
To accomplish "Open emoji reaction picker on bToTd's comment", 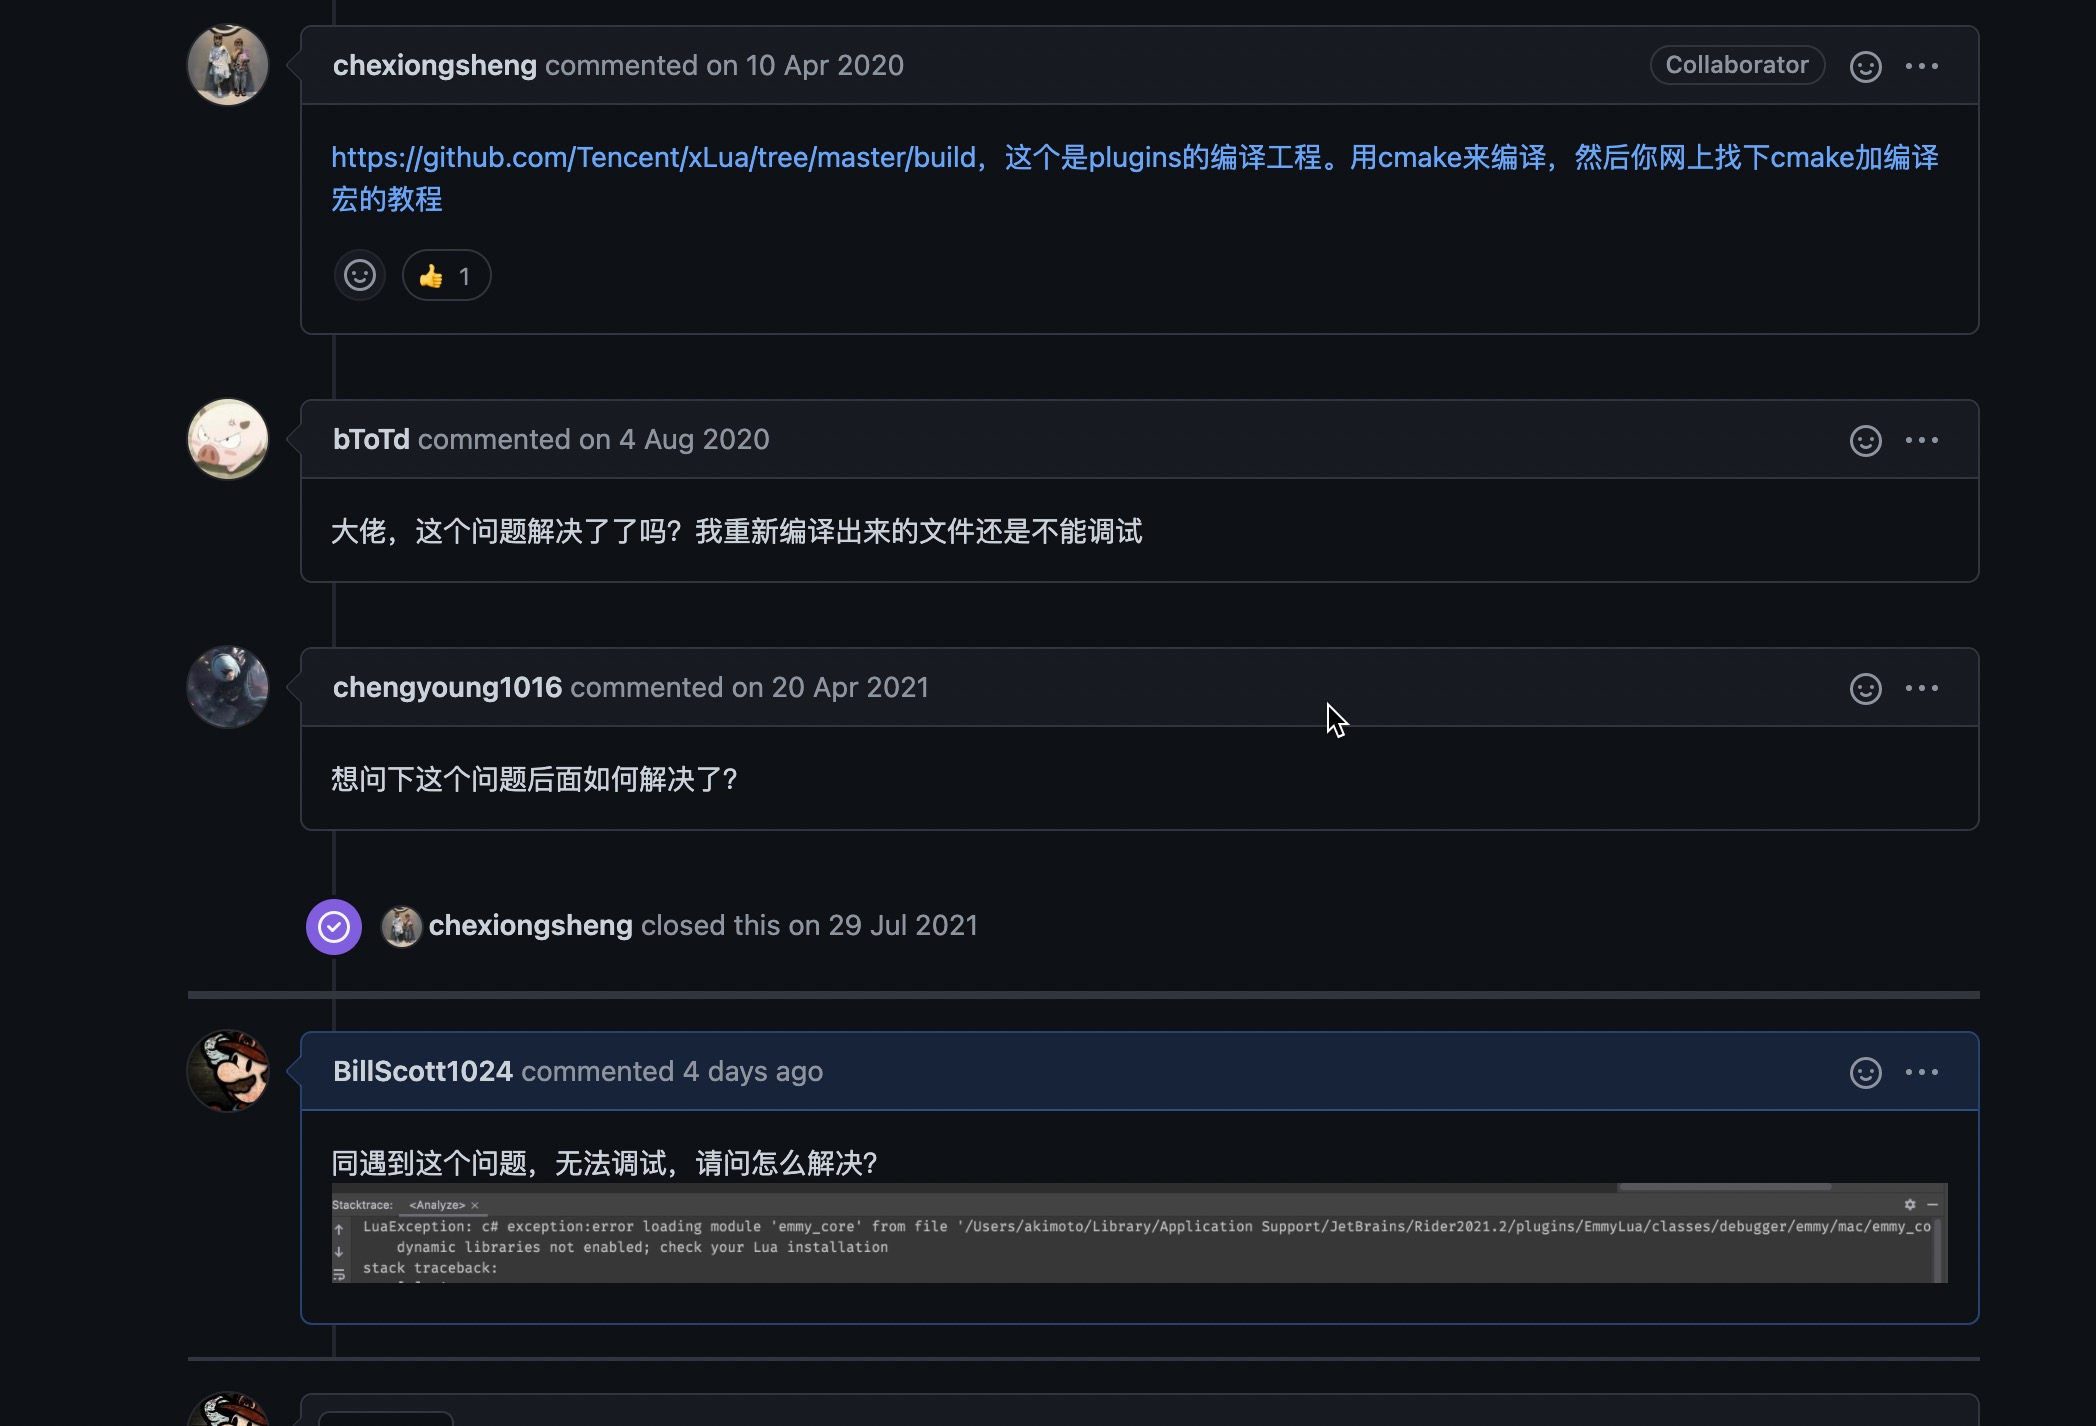I will coord(1864,439).
